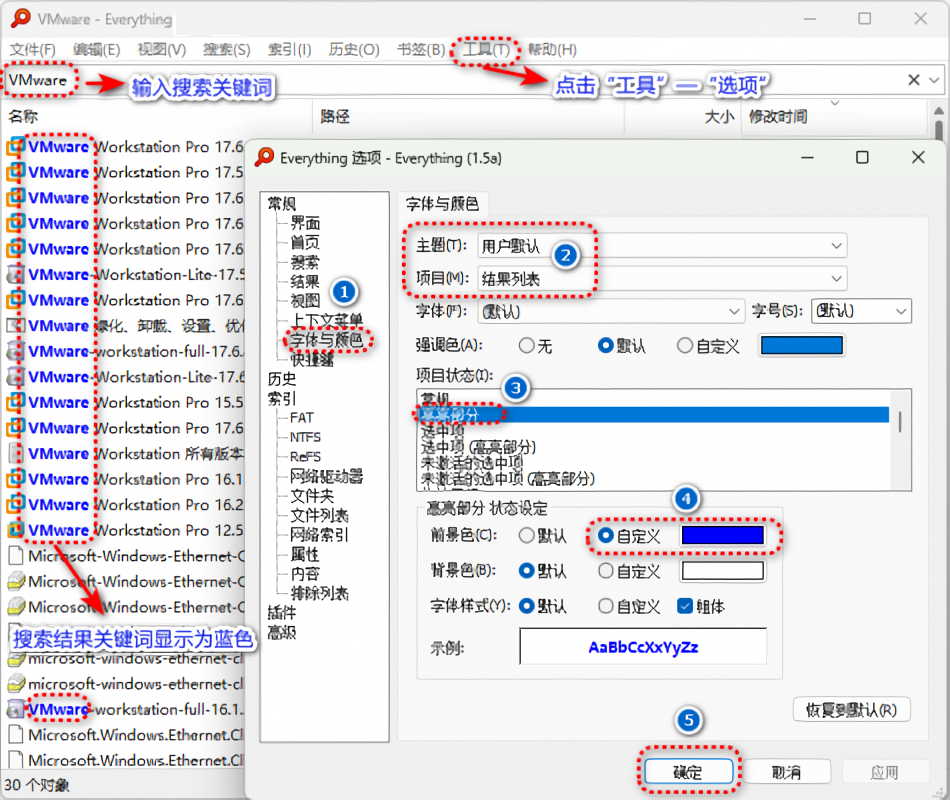Select the 首页 node in options tree

(305, 242)
